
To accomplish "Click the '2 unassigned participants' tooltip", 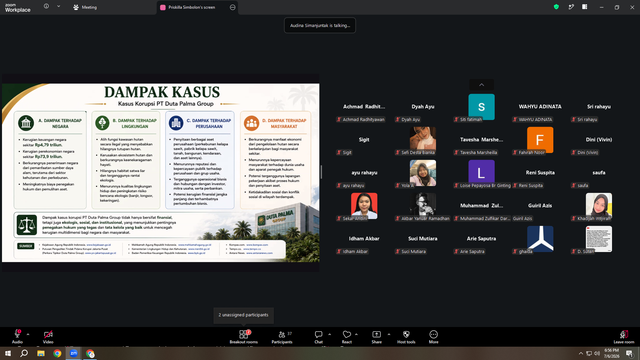I will 243,315.
